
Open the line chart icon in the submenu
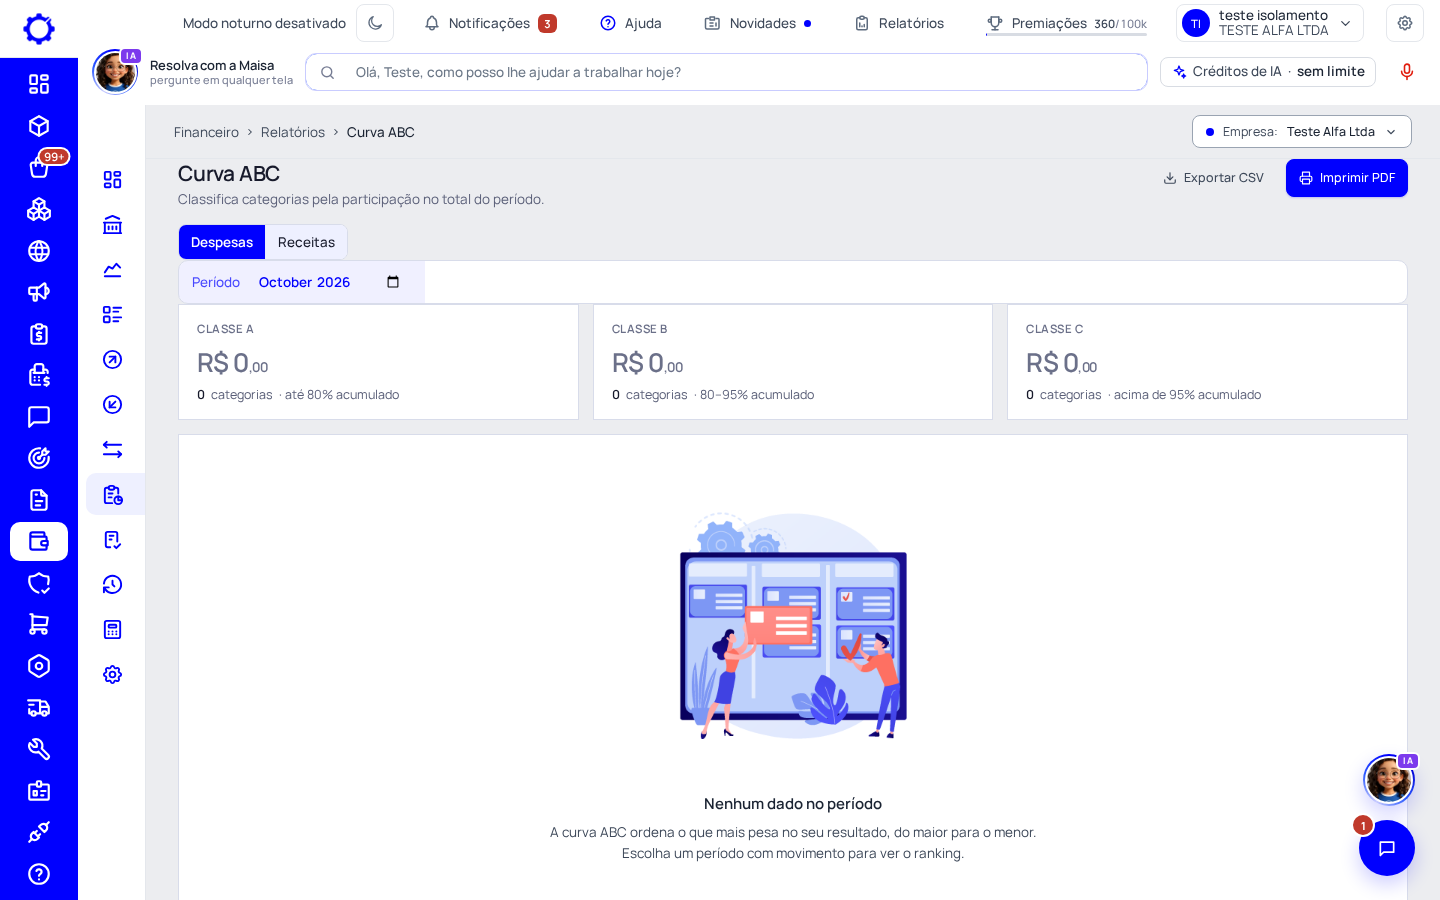113,270
